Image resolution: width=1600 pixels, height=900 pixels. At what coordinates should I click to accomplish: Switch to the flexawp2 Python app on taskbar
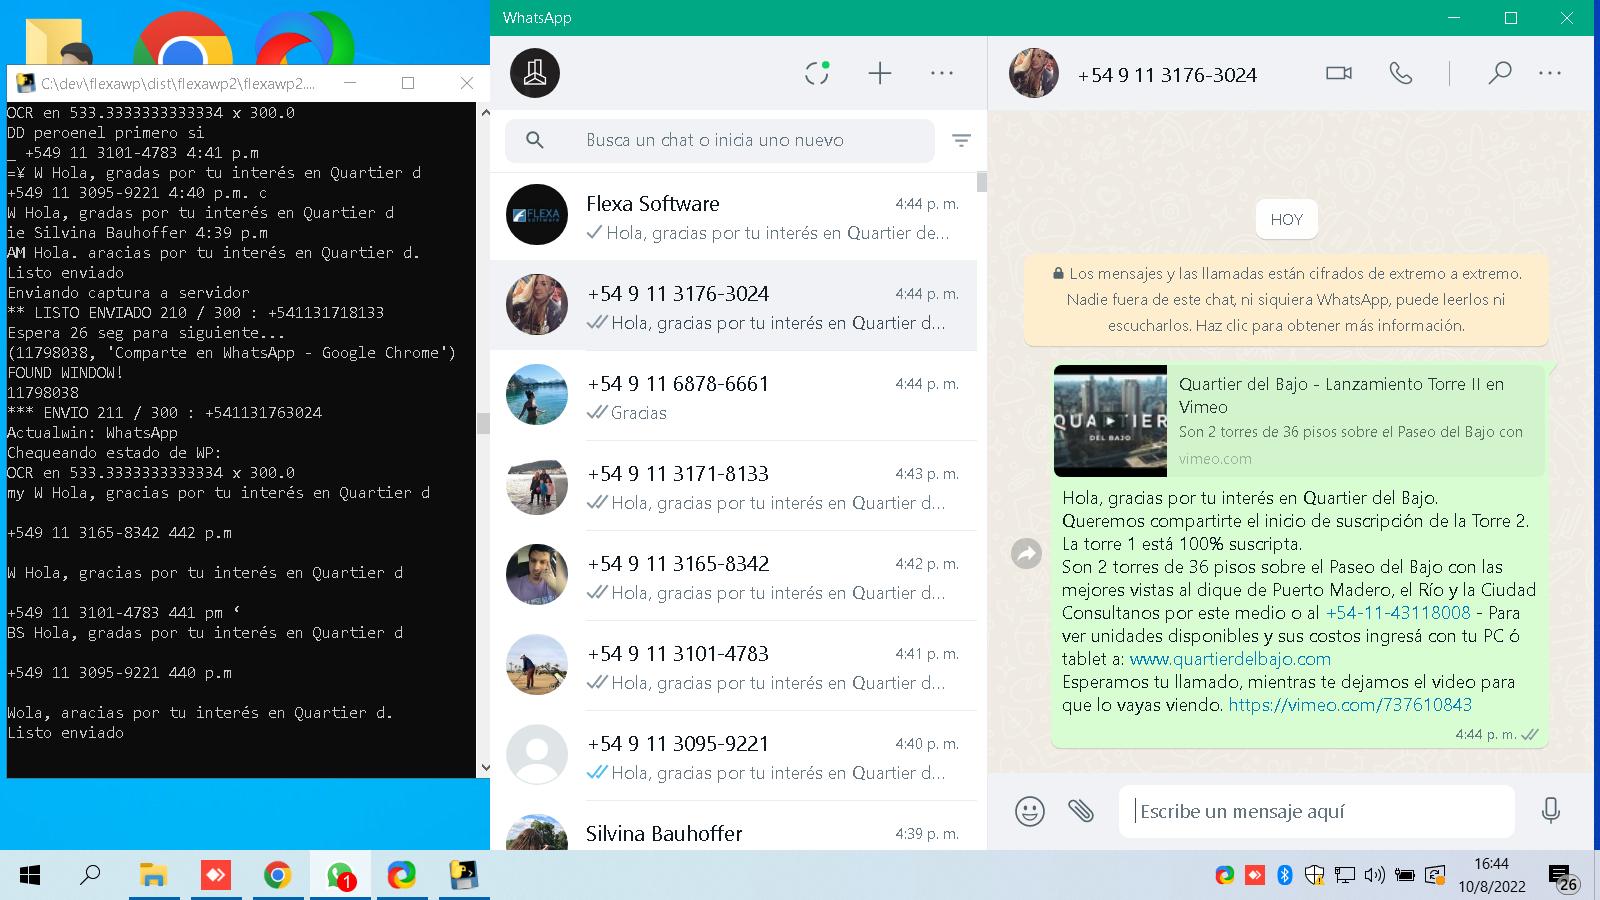pos(463,876)
